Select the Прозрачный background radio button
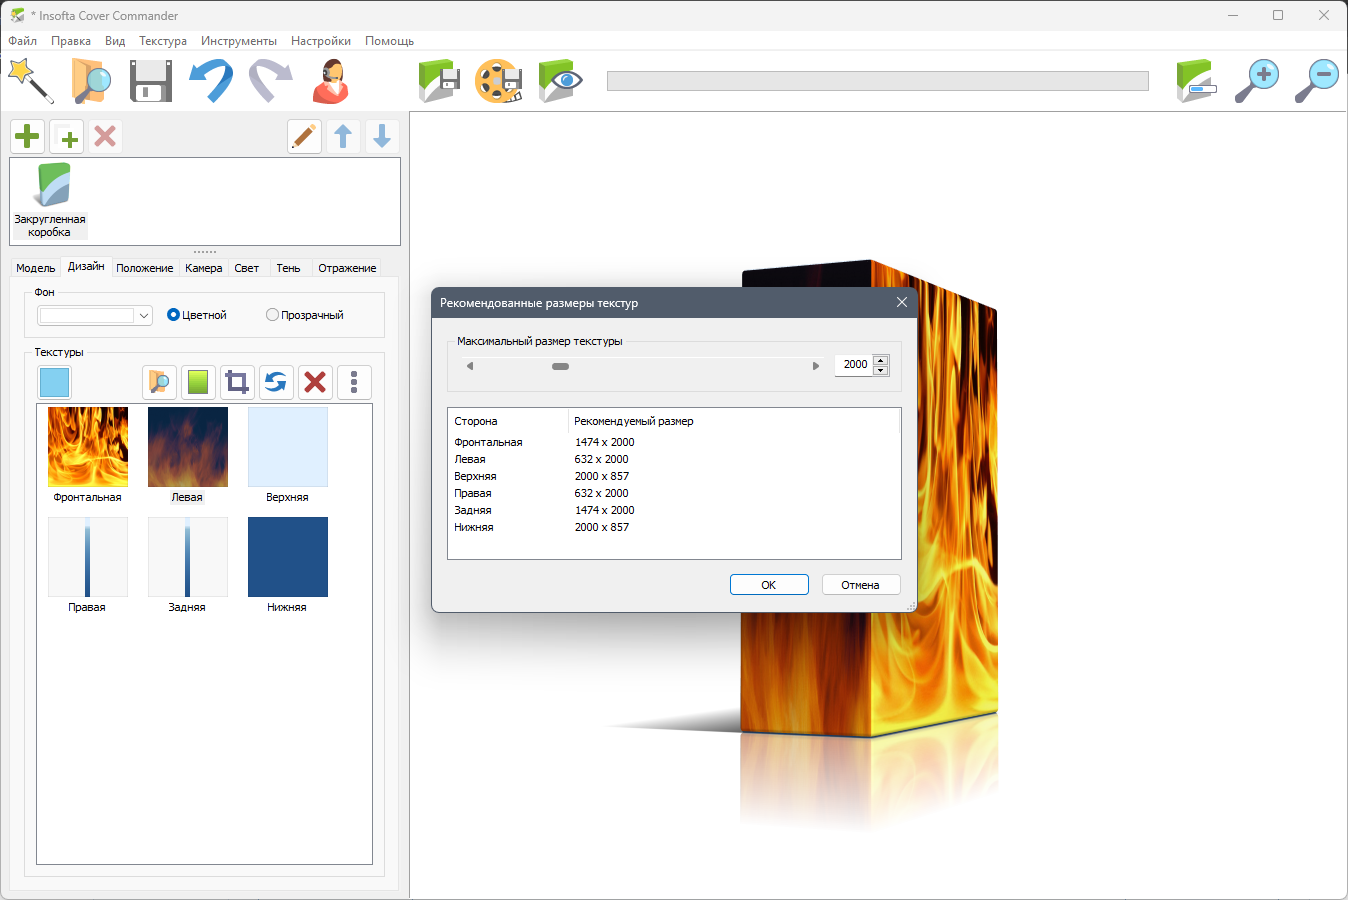Viewport: 1348px width, 900px height. 272,315
